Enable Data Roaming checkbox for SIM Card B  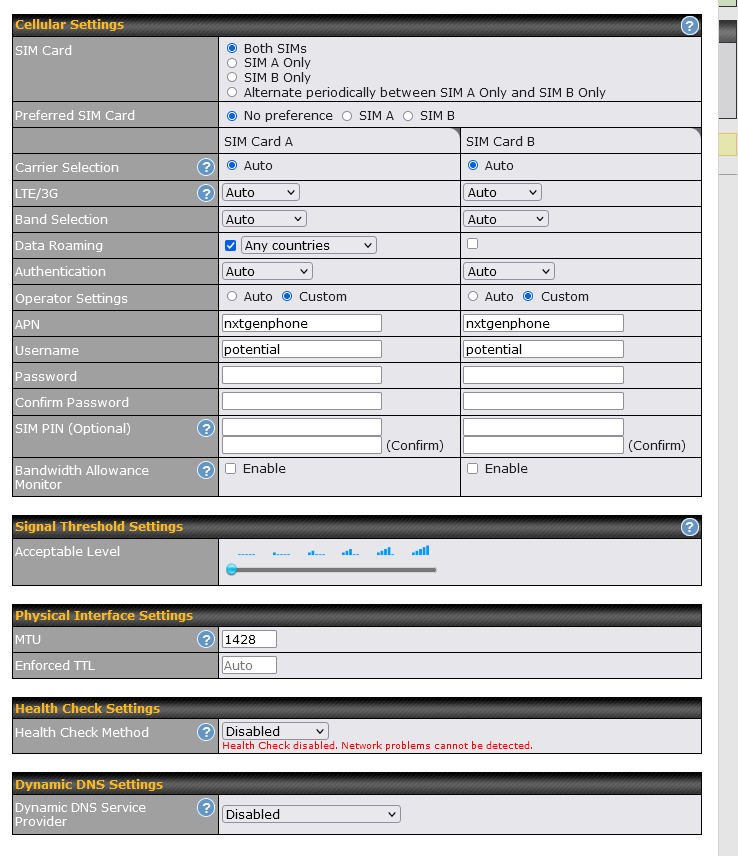click(472, 244)
